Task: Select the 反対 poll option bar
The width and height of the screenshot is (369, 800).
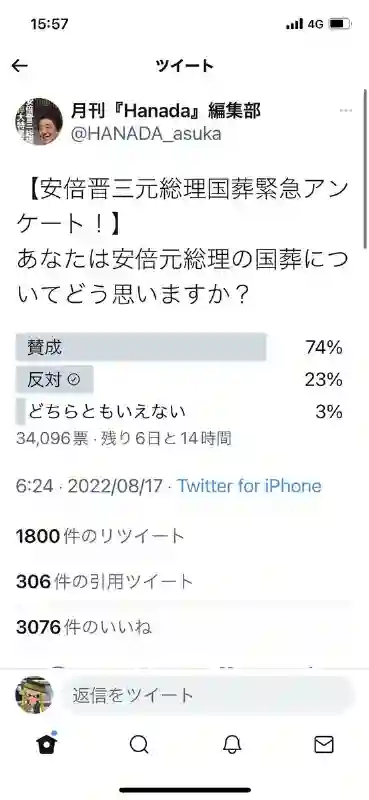Action: click(55, 379)
